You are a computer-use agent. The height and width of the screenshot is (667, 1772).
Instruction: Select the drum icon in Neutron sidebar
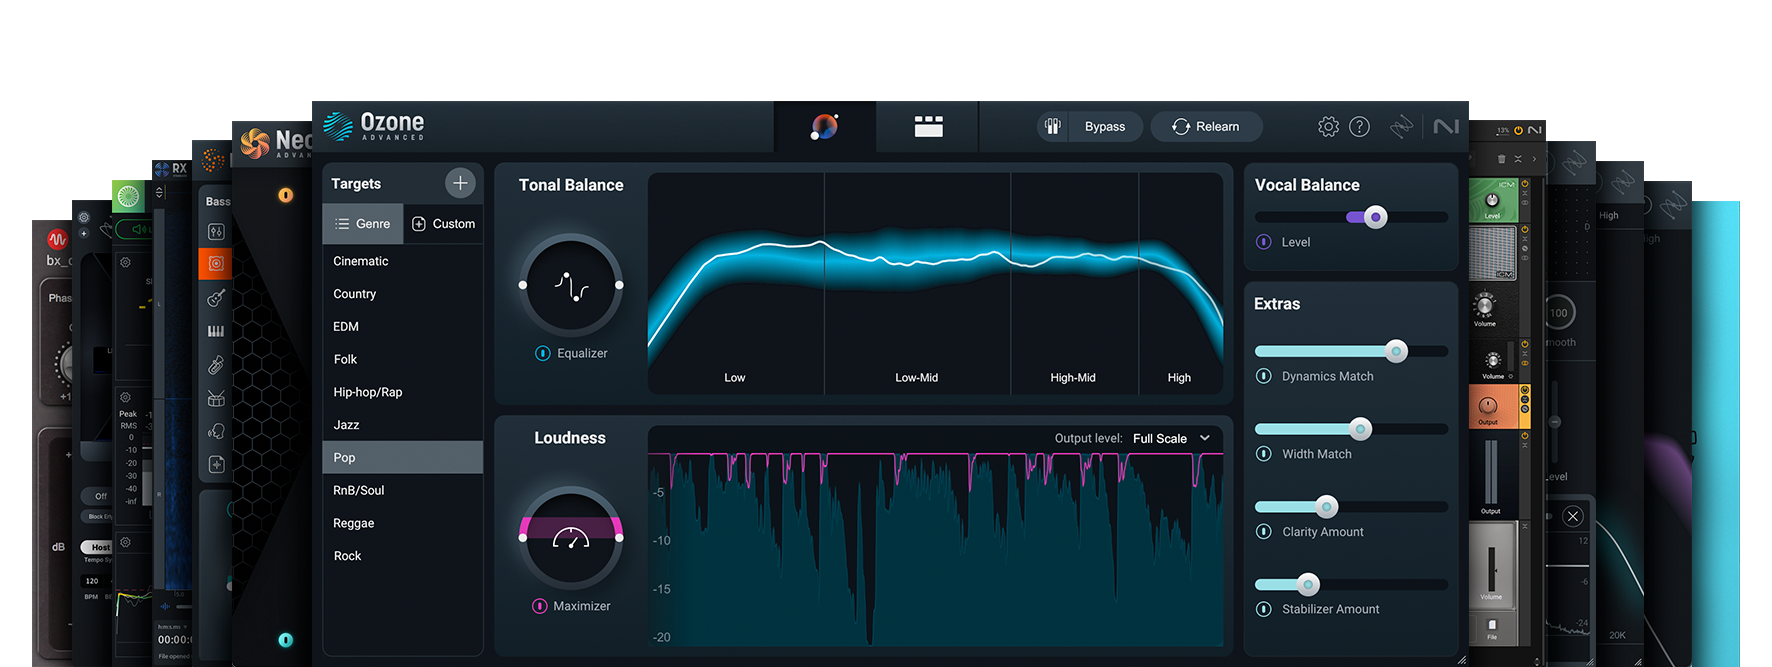pyautogui.click(x=216, y=398)
